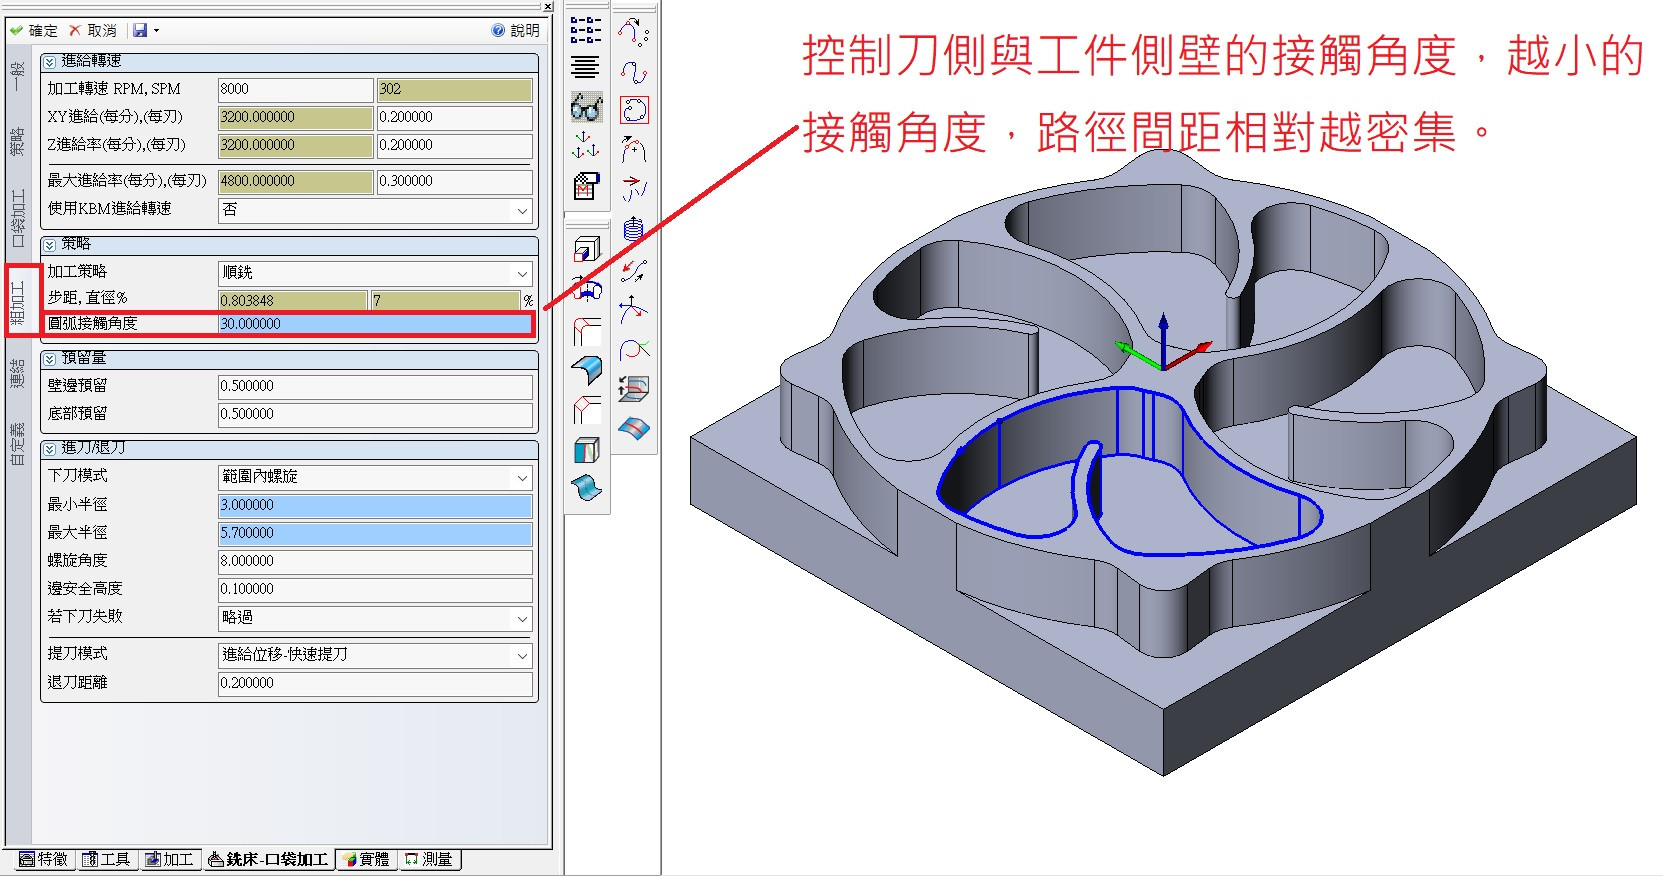The image size is (1663, 876).
Task: Click the blue wavy surface icon
Action: tap(587, 488)
